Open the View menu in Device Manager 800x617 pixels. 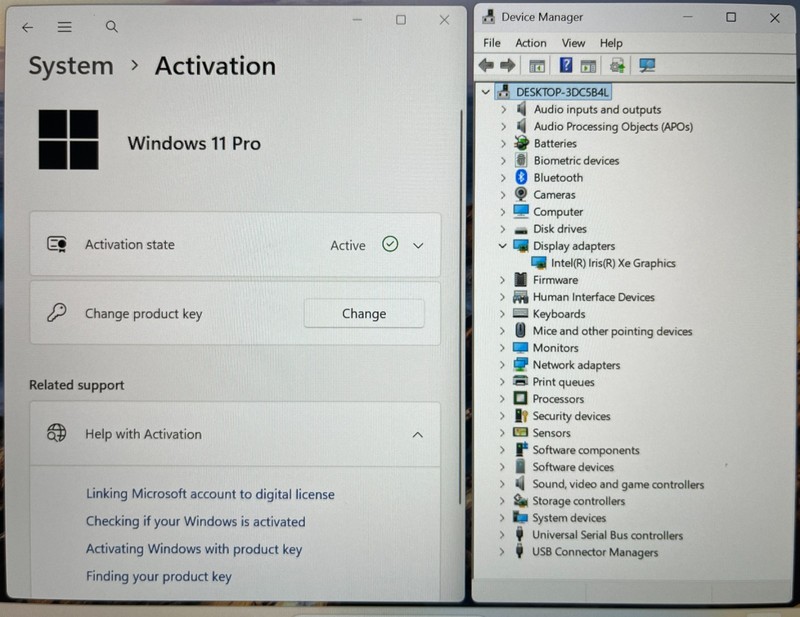click(573, 43)
